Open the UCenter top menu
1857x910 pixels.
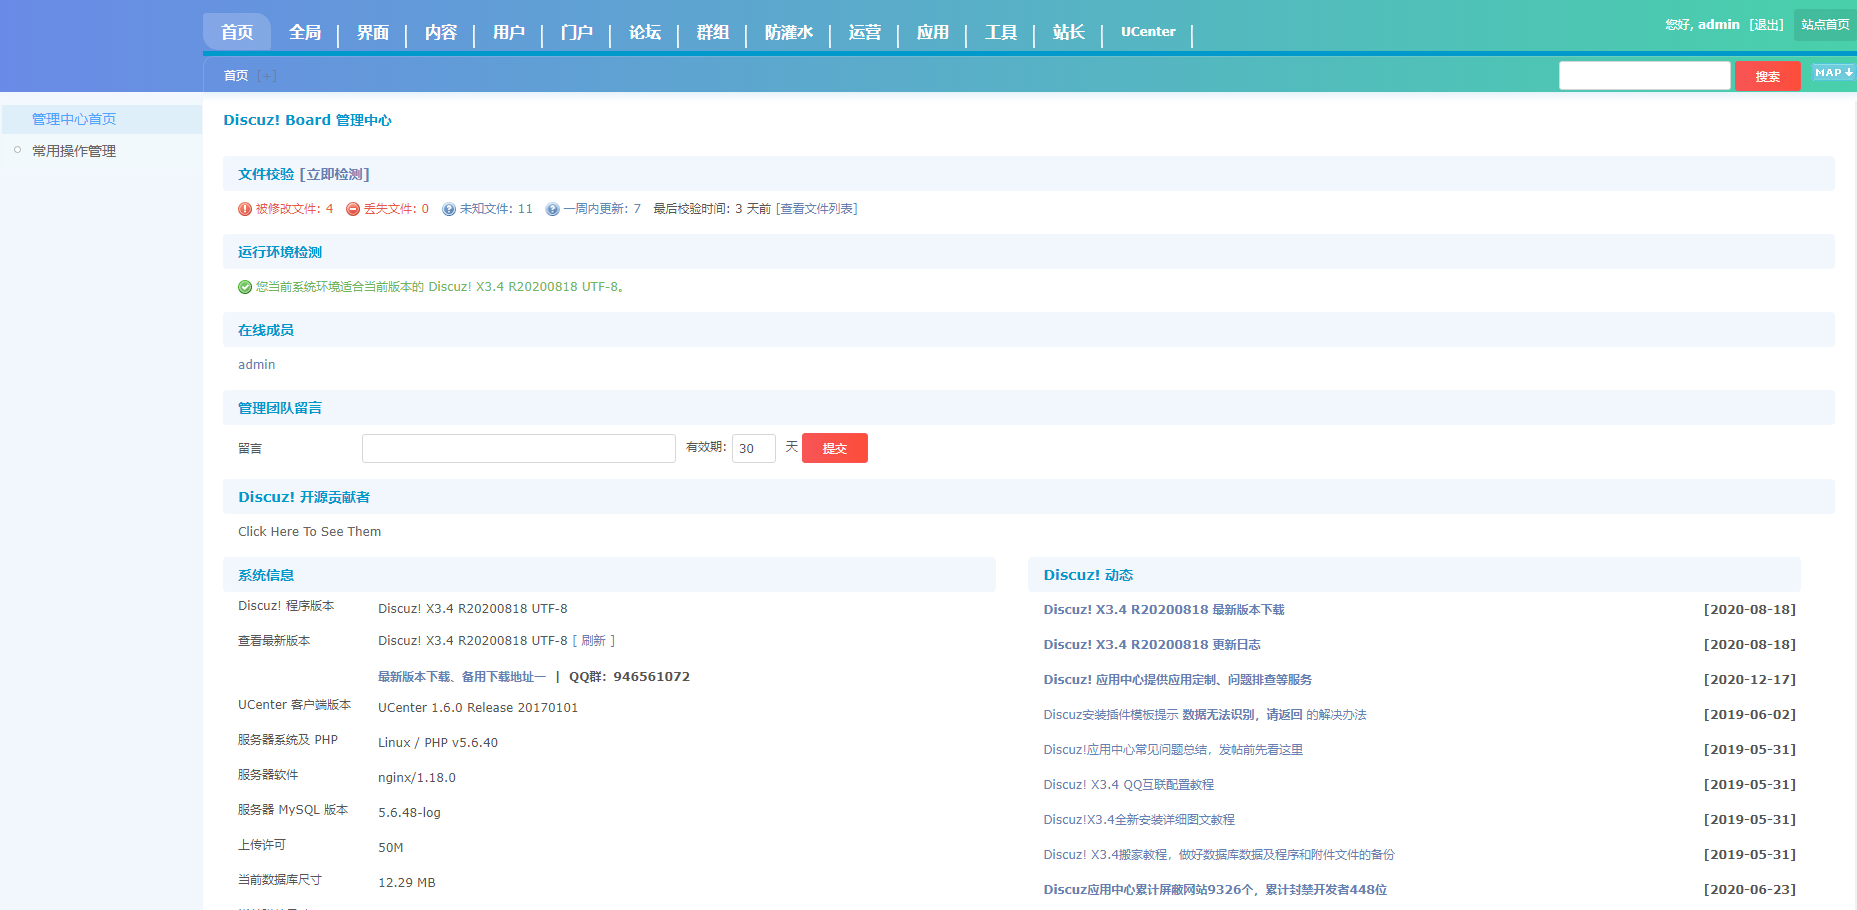click(x=1148, y=32)
